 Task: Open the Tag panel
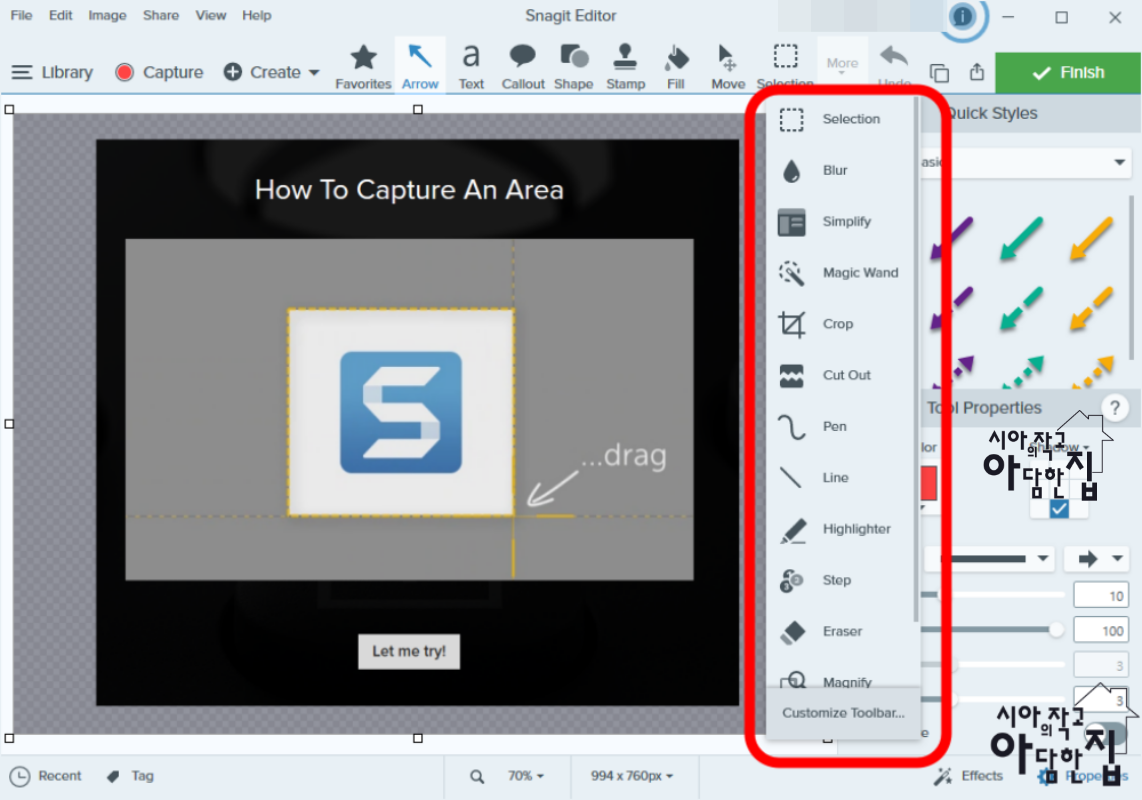point(130,776)
